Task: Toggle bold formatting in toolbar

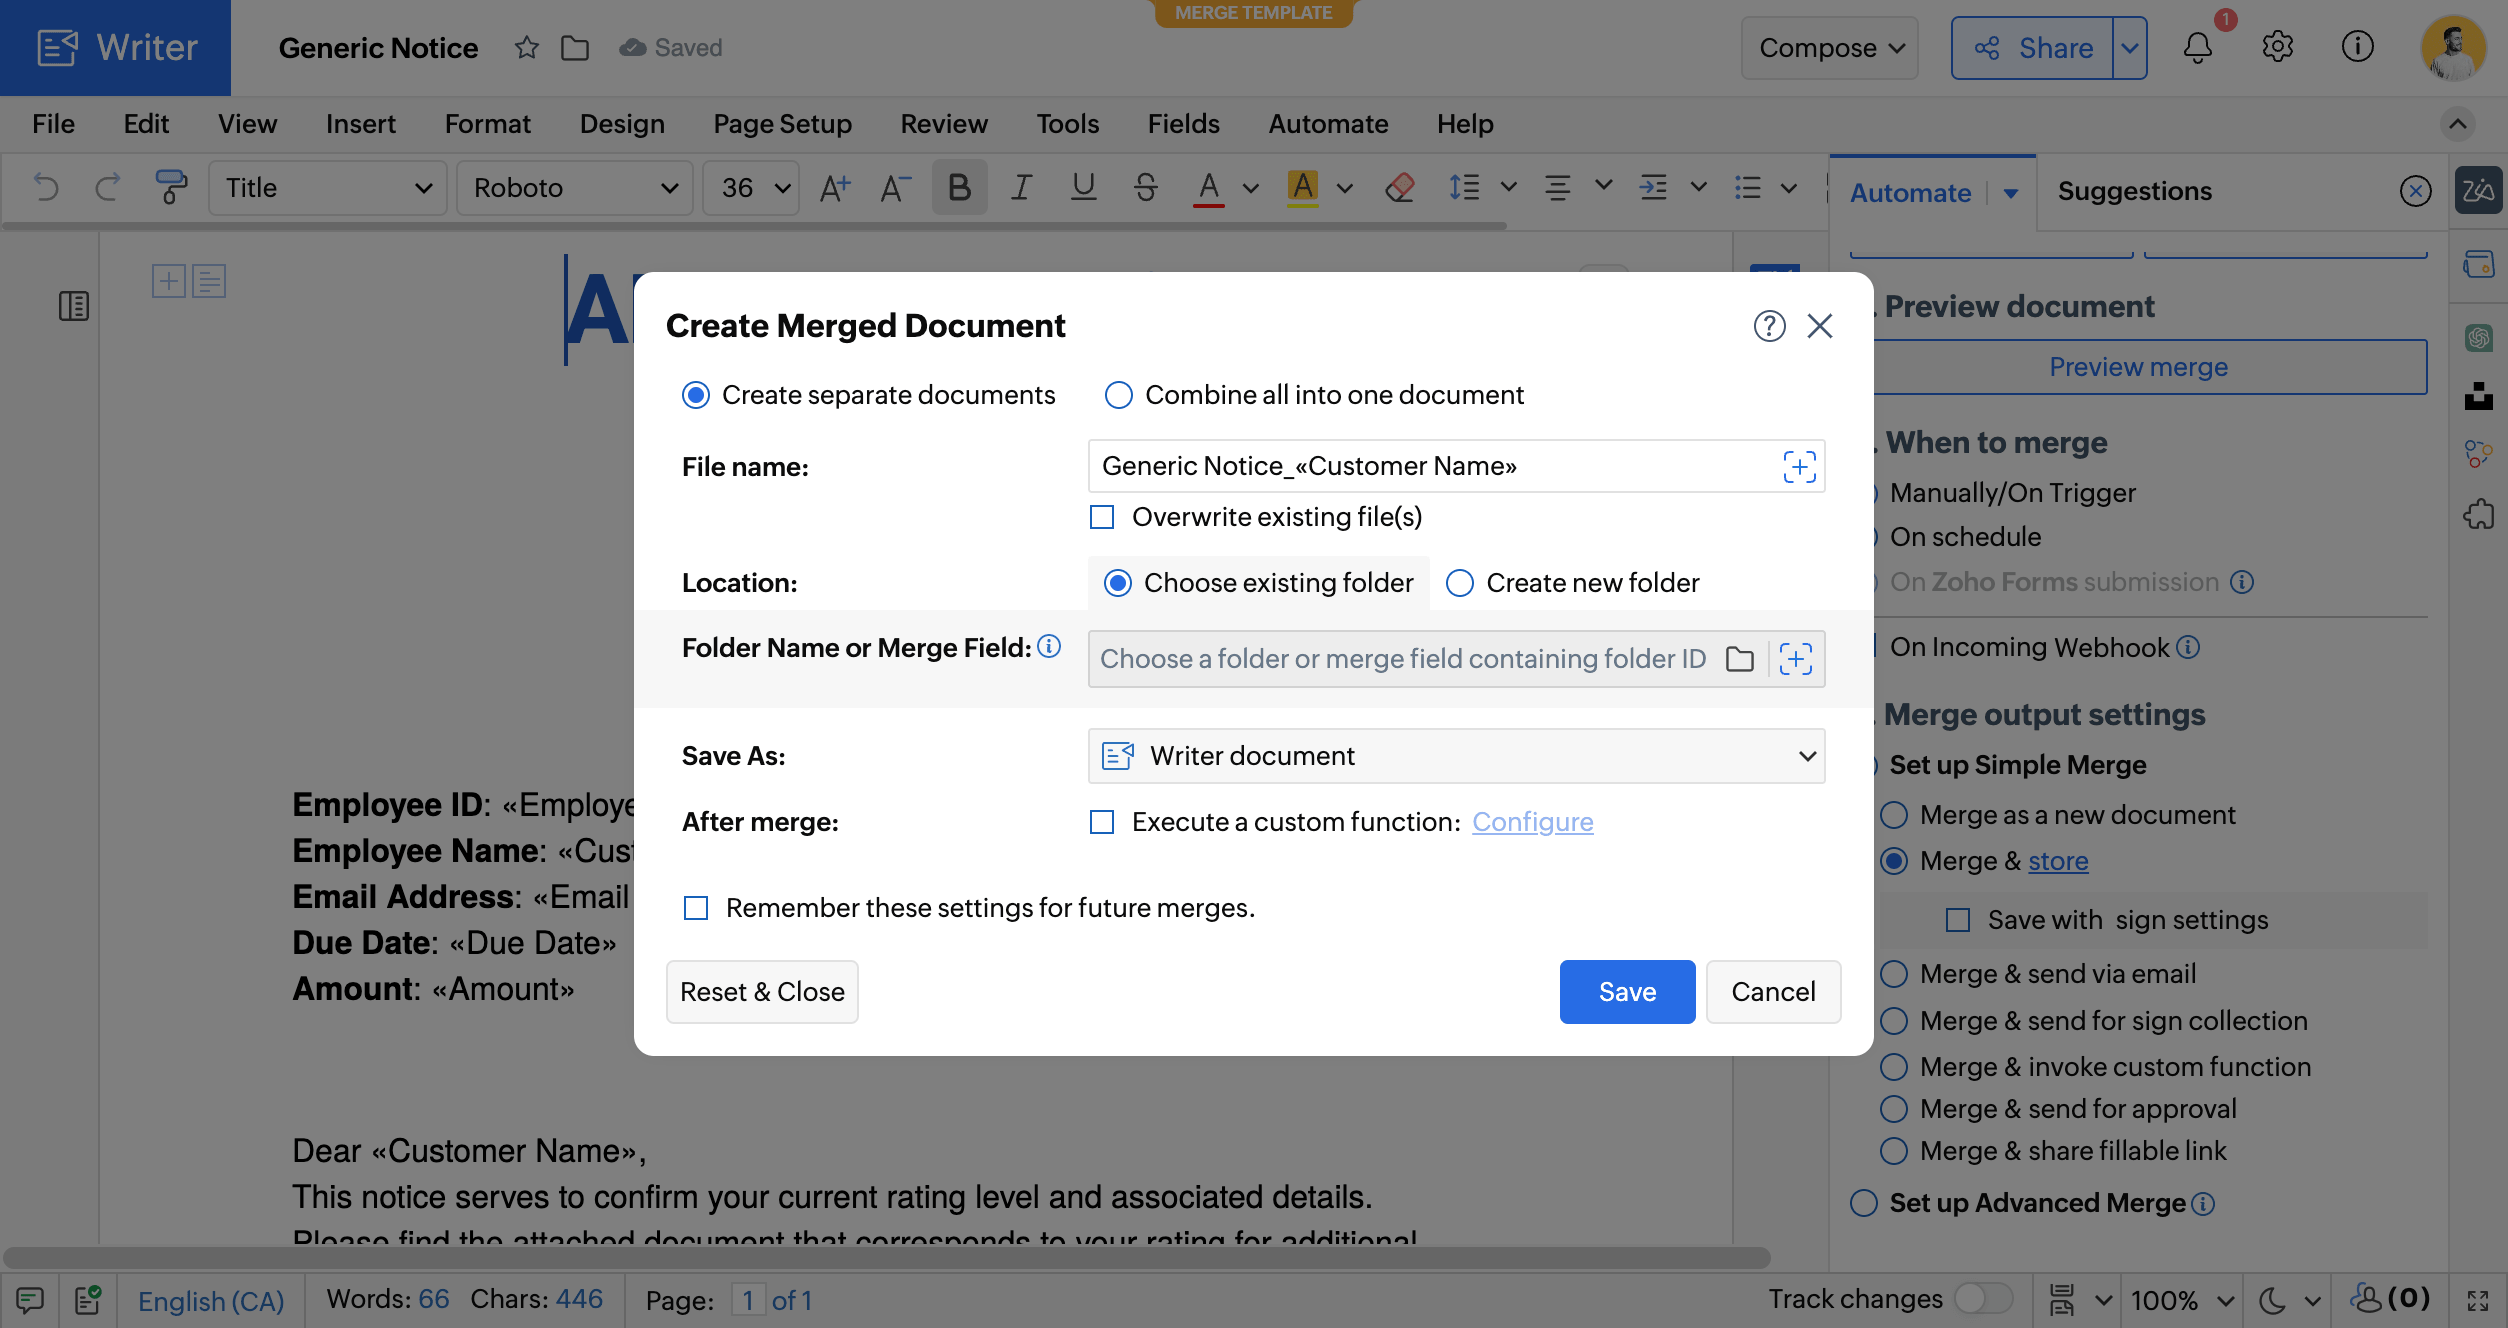Action: click(x=959, y=187)
